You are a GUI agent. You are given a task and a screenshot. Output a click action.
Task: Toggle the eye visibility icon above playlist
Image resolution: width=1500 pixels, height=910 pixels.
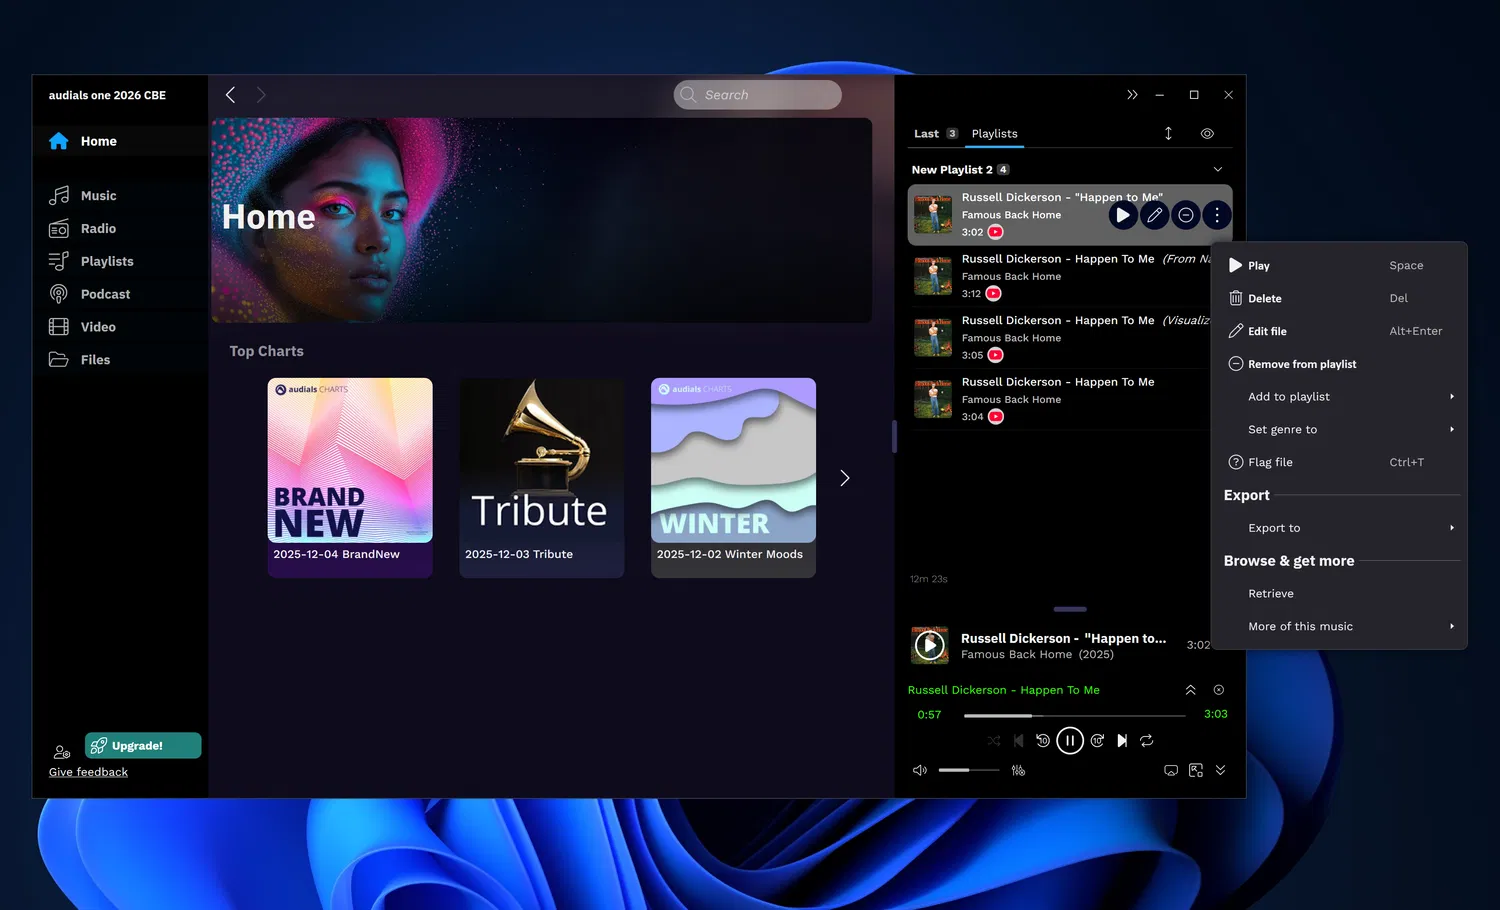click(x=1207, y=133)
